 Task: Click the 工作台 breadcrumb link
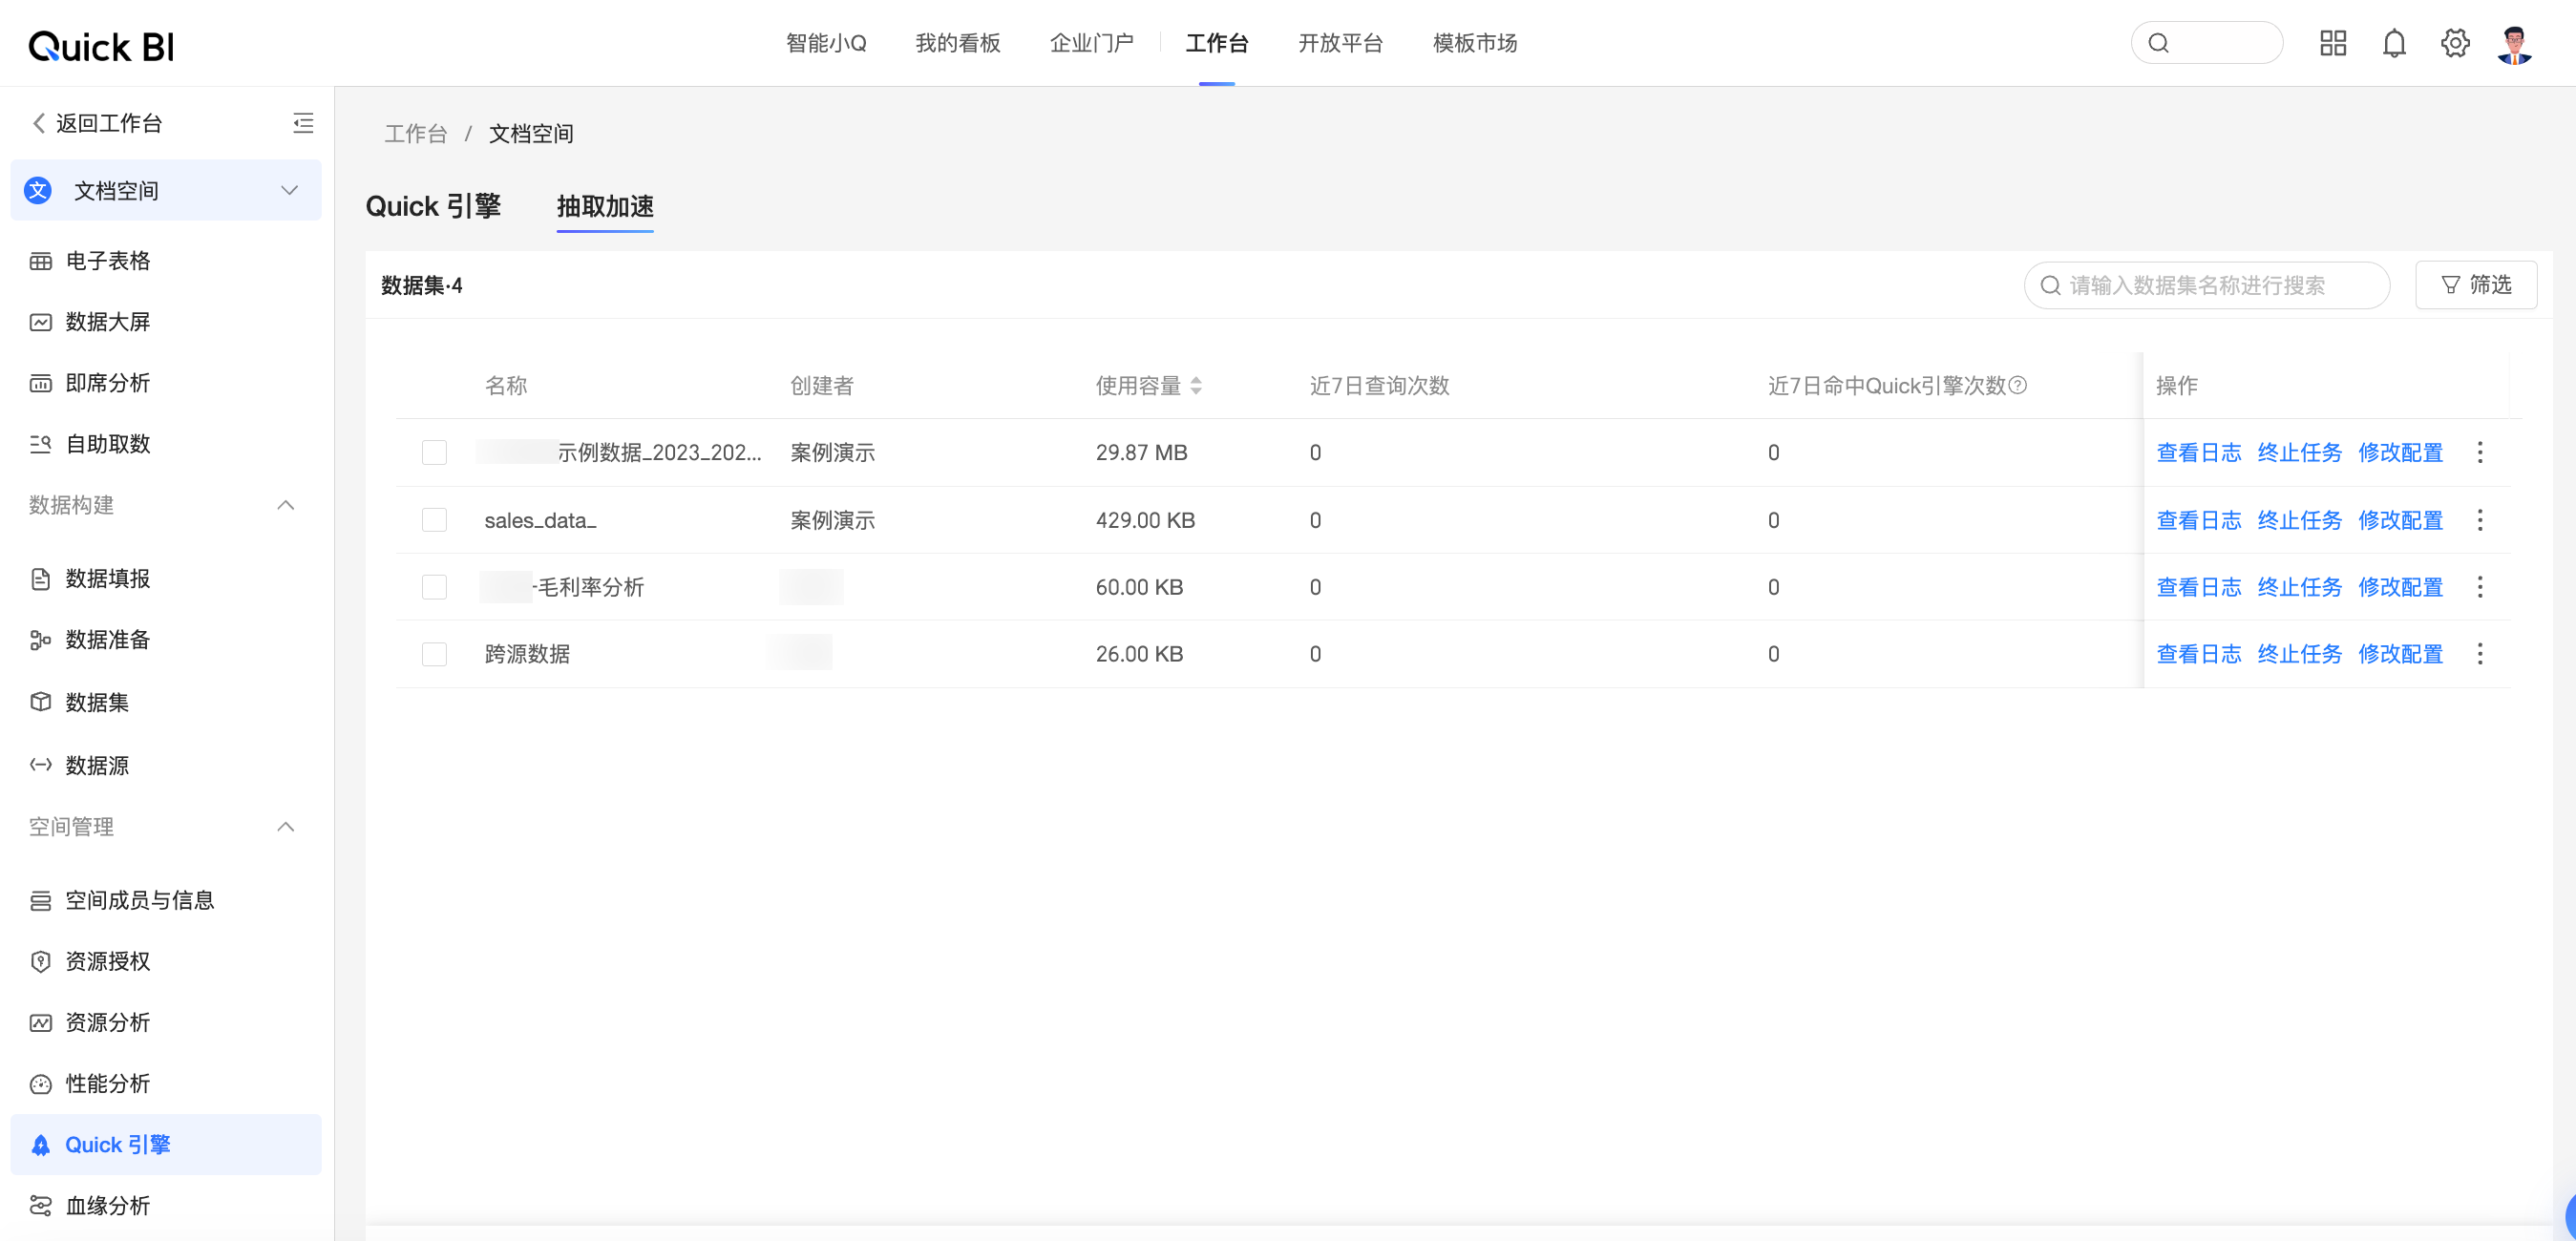point(416,134)
